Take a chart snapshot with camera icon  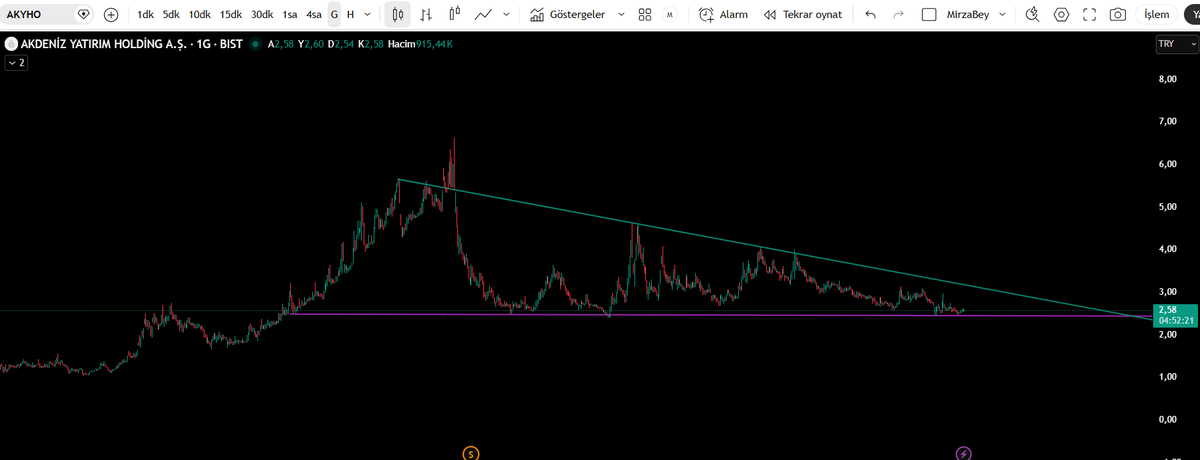pos(1117,15)
